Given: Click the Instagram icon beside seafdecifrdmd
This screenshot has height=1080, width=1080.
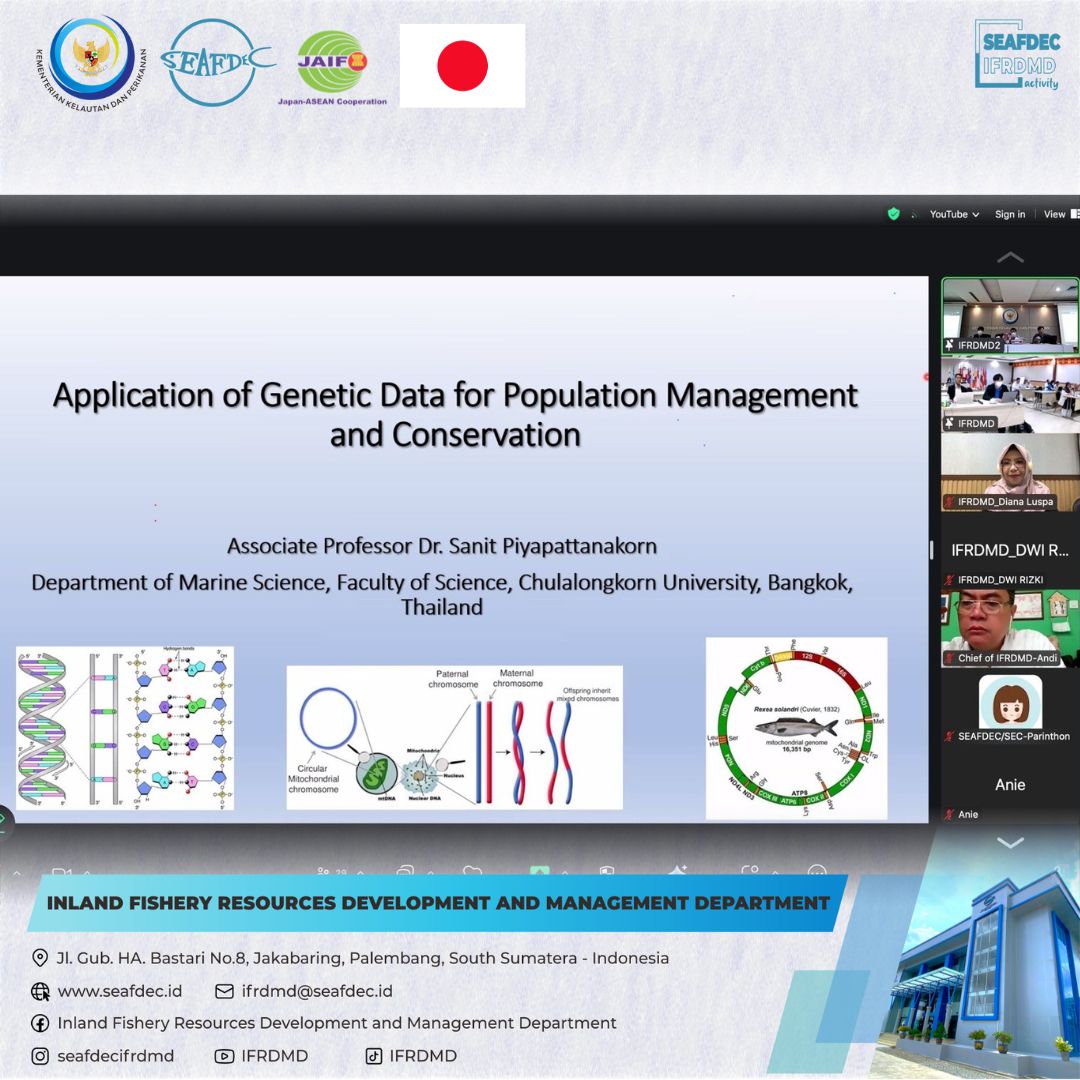Looking at the screenshot, I should tap(40, 1056).
